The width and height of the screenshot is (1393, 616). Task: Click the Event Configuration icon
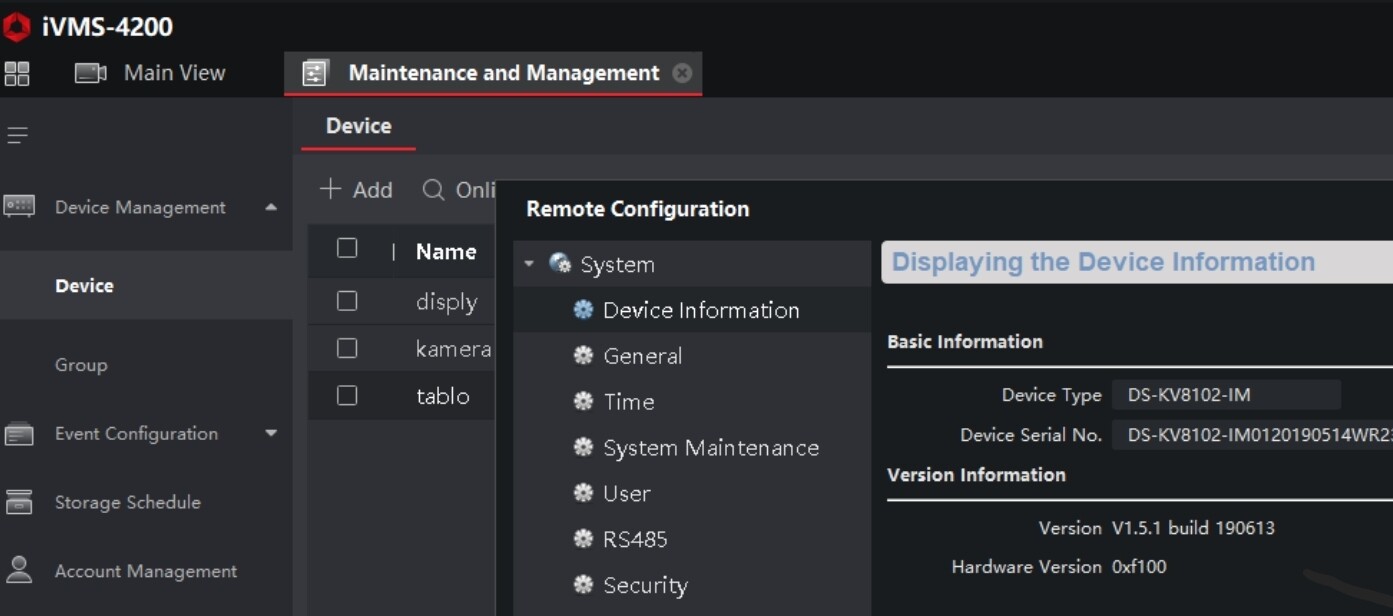[x=19, y=434]
